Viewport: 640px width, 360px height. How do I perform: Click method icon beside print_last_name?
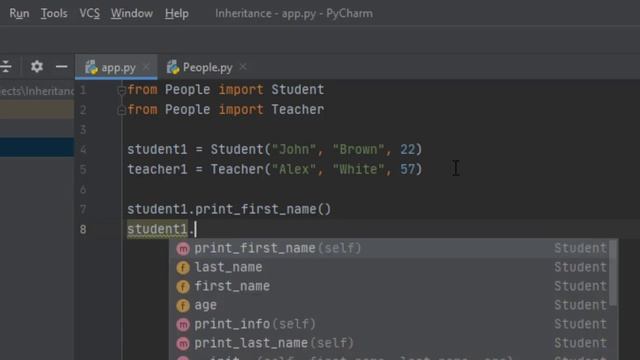pyautogui.click(x=183, y=343)
